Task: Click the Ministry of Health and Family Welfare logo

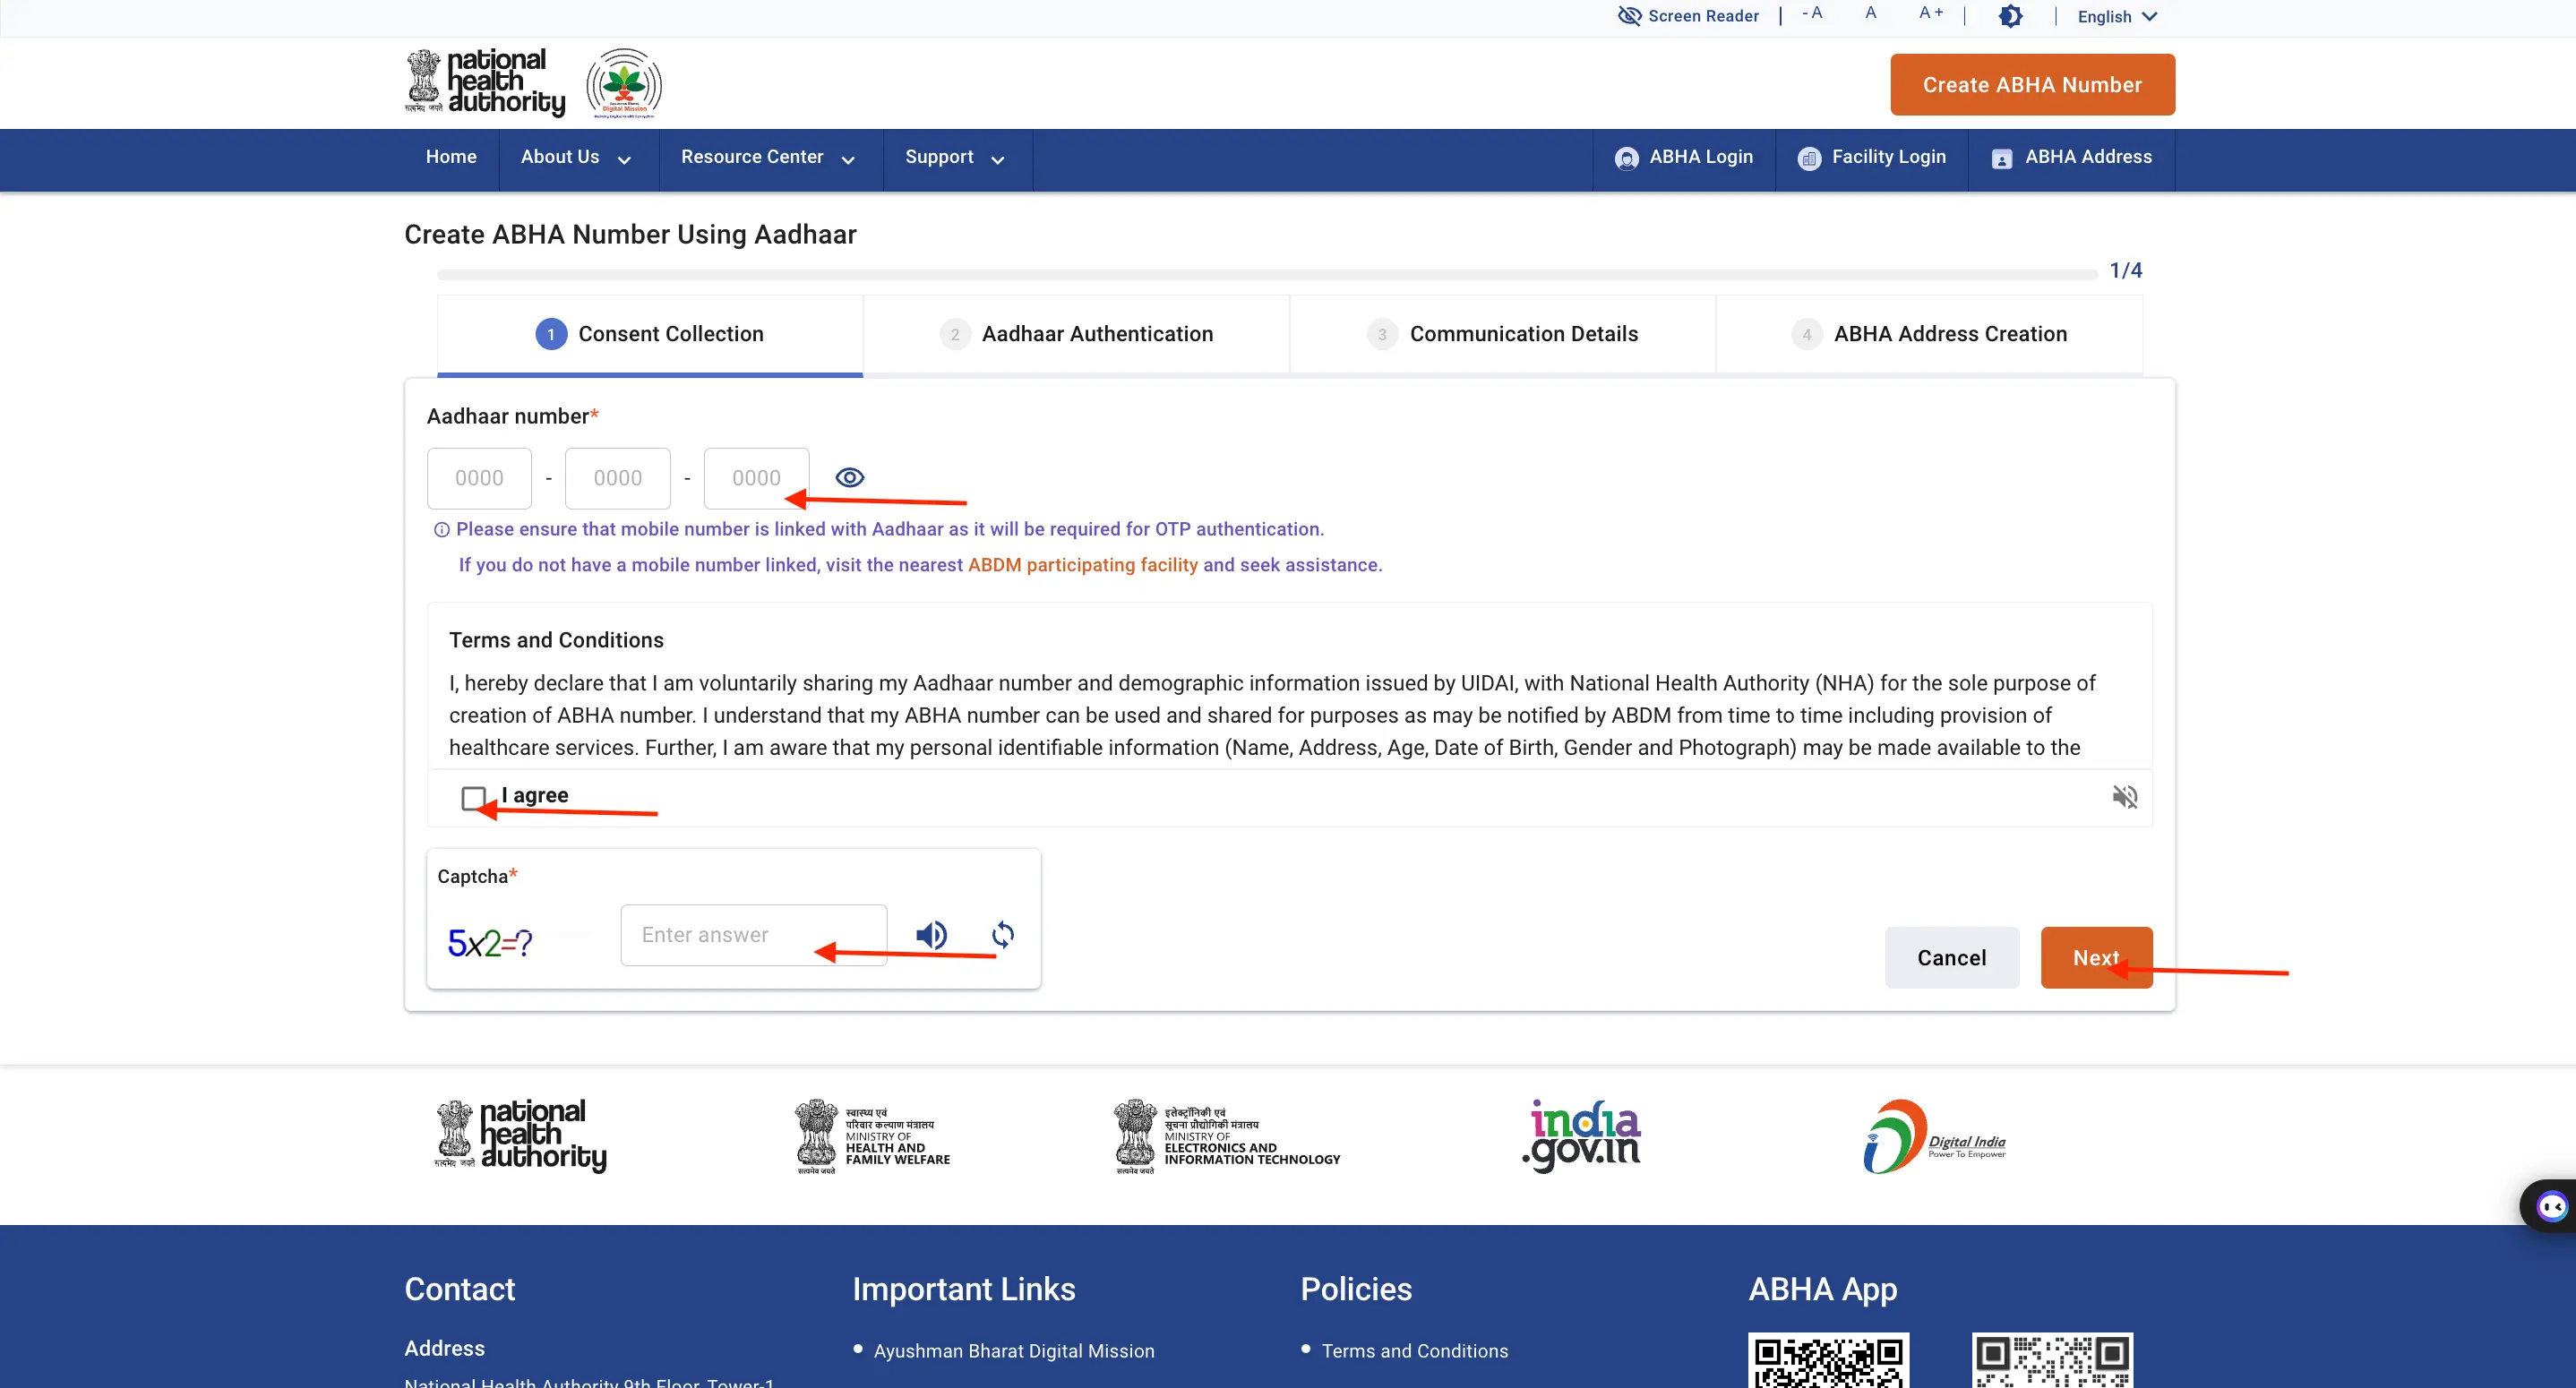Action: pos(873,1137)
